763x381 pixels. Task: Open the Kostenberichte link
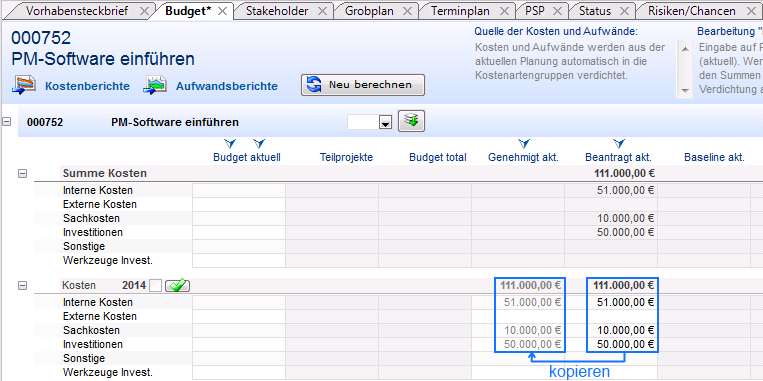point(88,87)
